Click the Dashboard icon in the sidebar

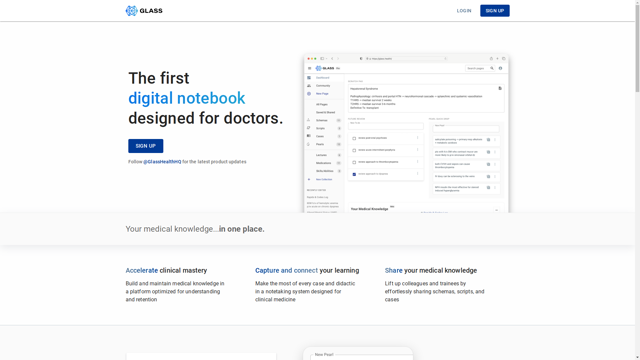[309, 78]
